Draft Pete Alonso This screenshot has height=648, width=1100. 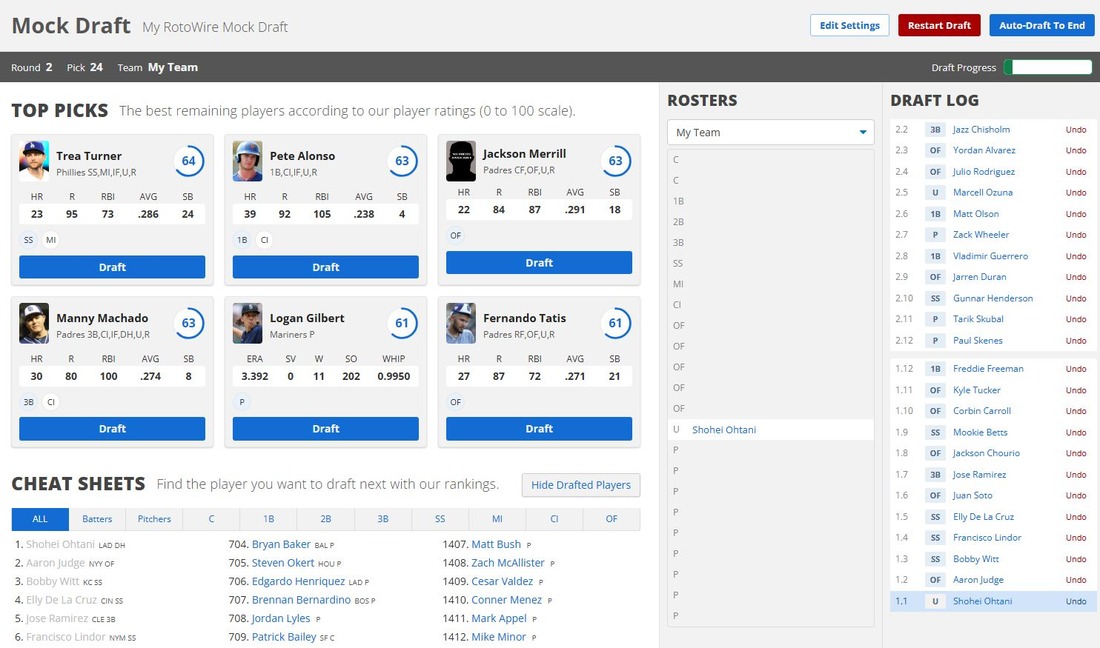tap(325, 267)
